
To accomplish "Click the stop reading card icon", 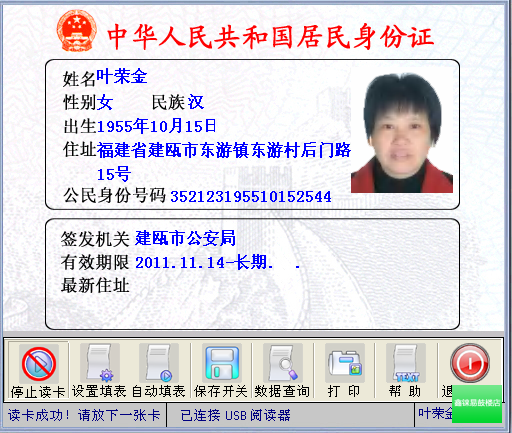I will tap(39, 364).
